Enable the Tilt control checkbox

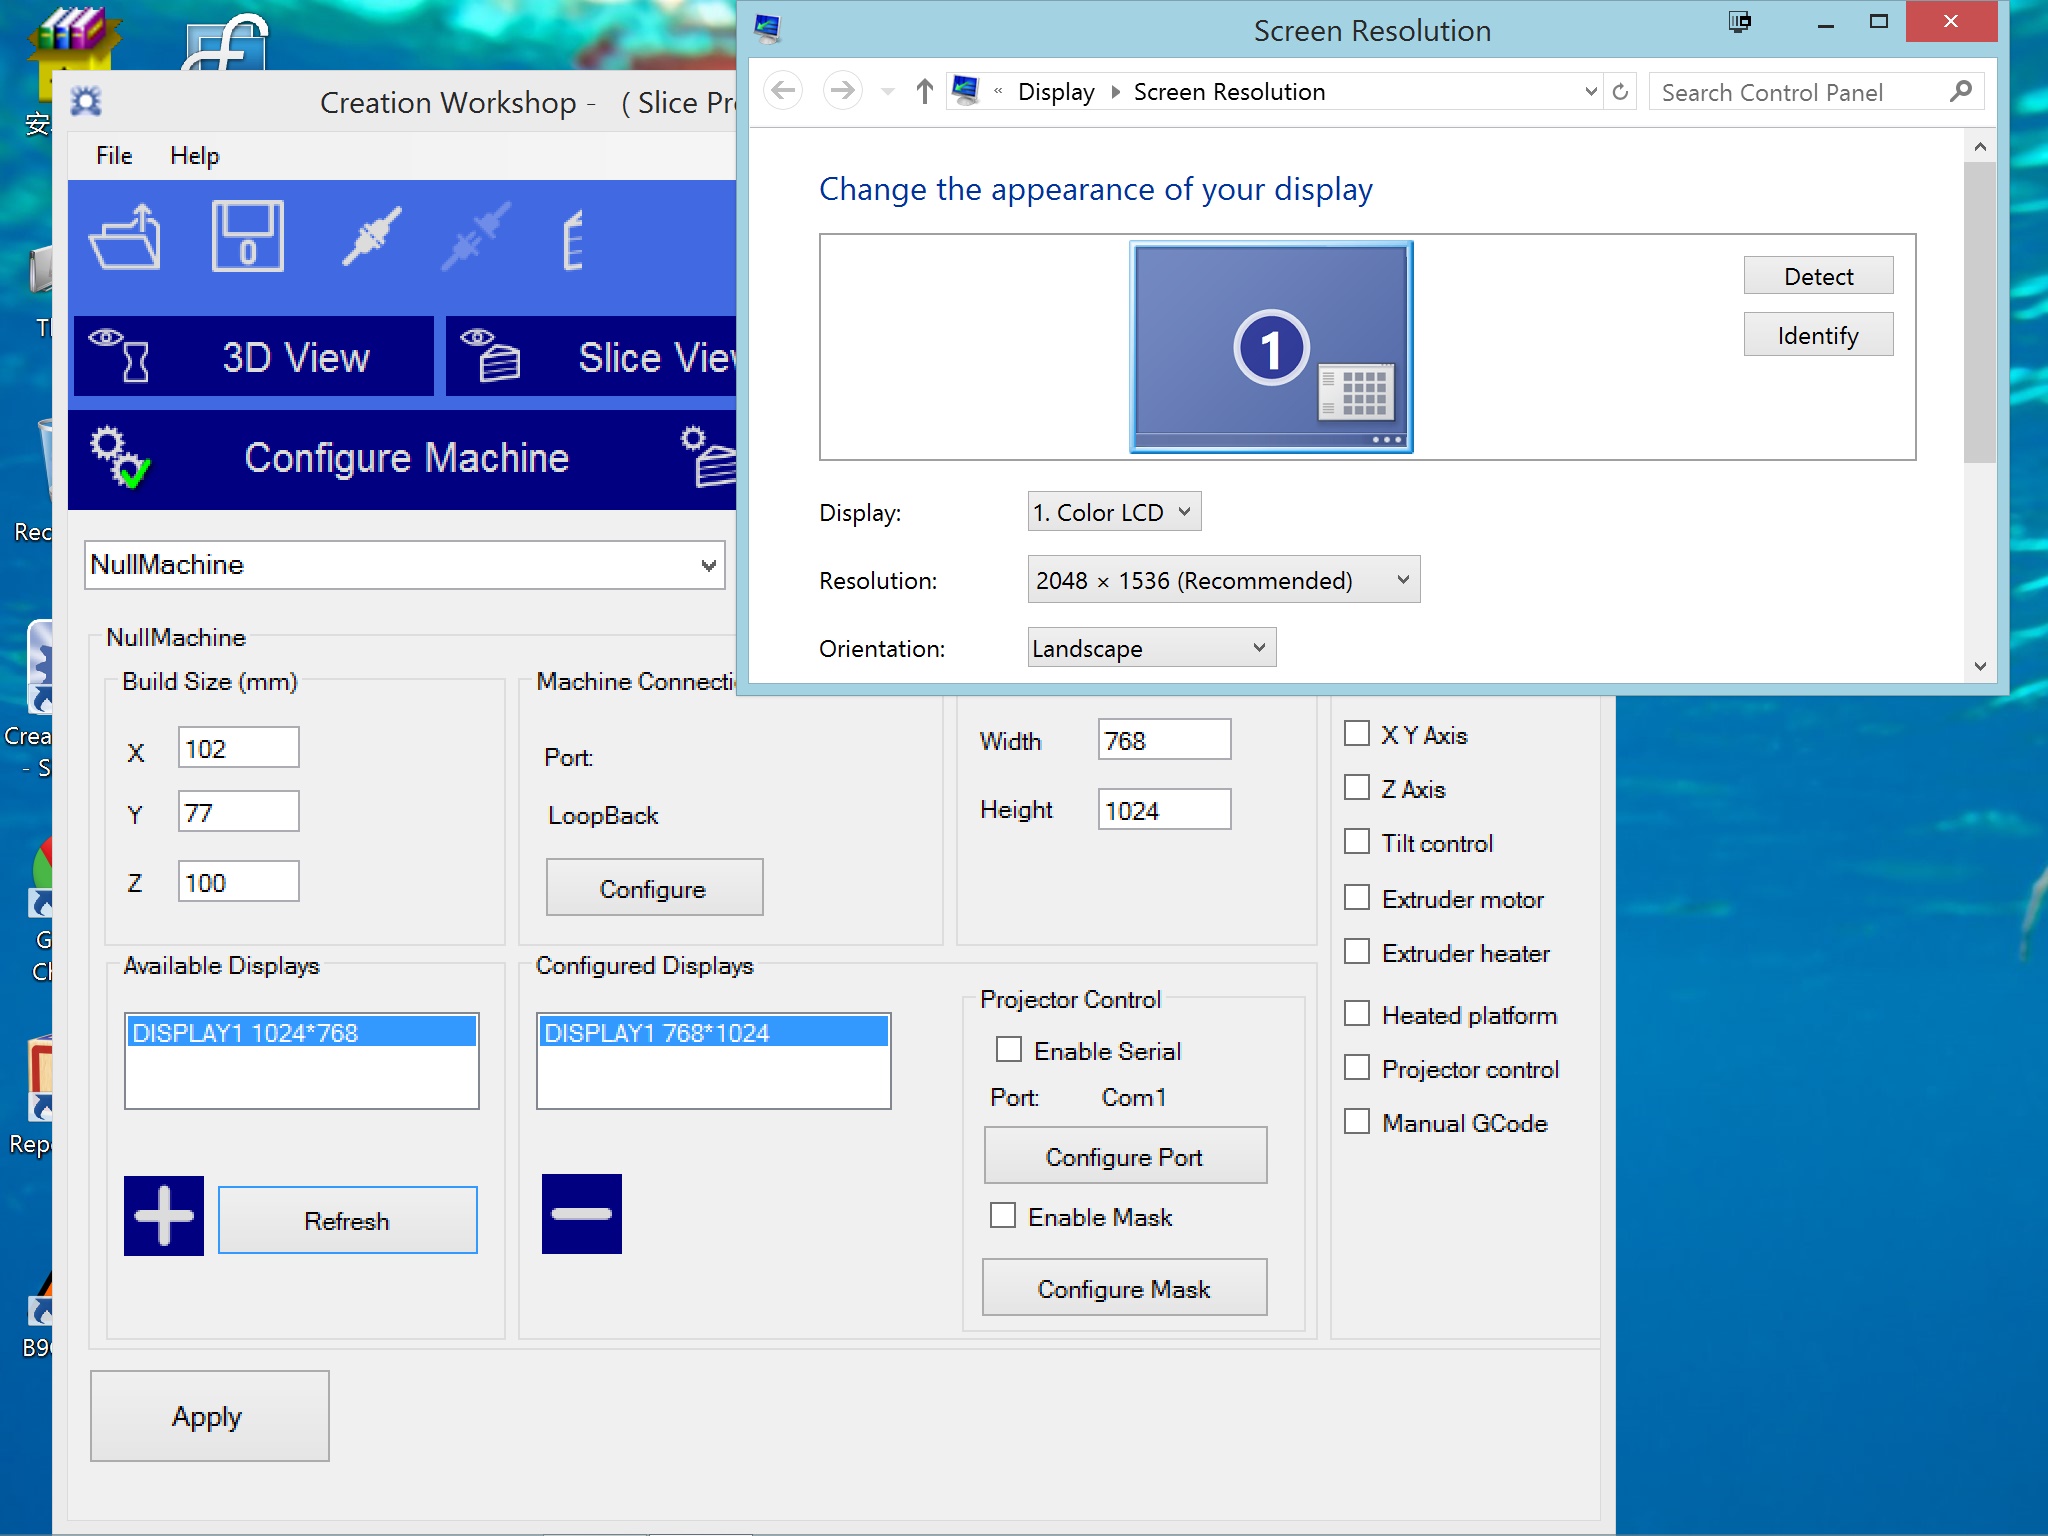click(x=1357, y=842)
